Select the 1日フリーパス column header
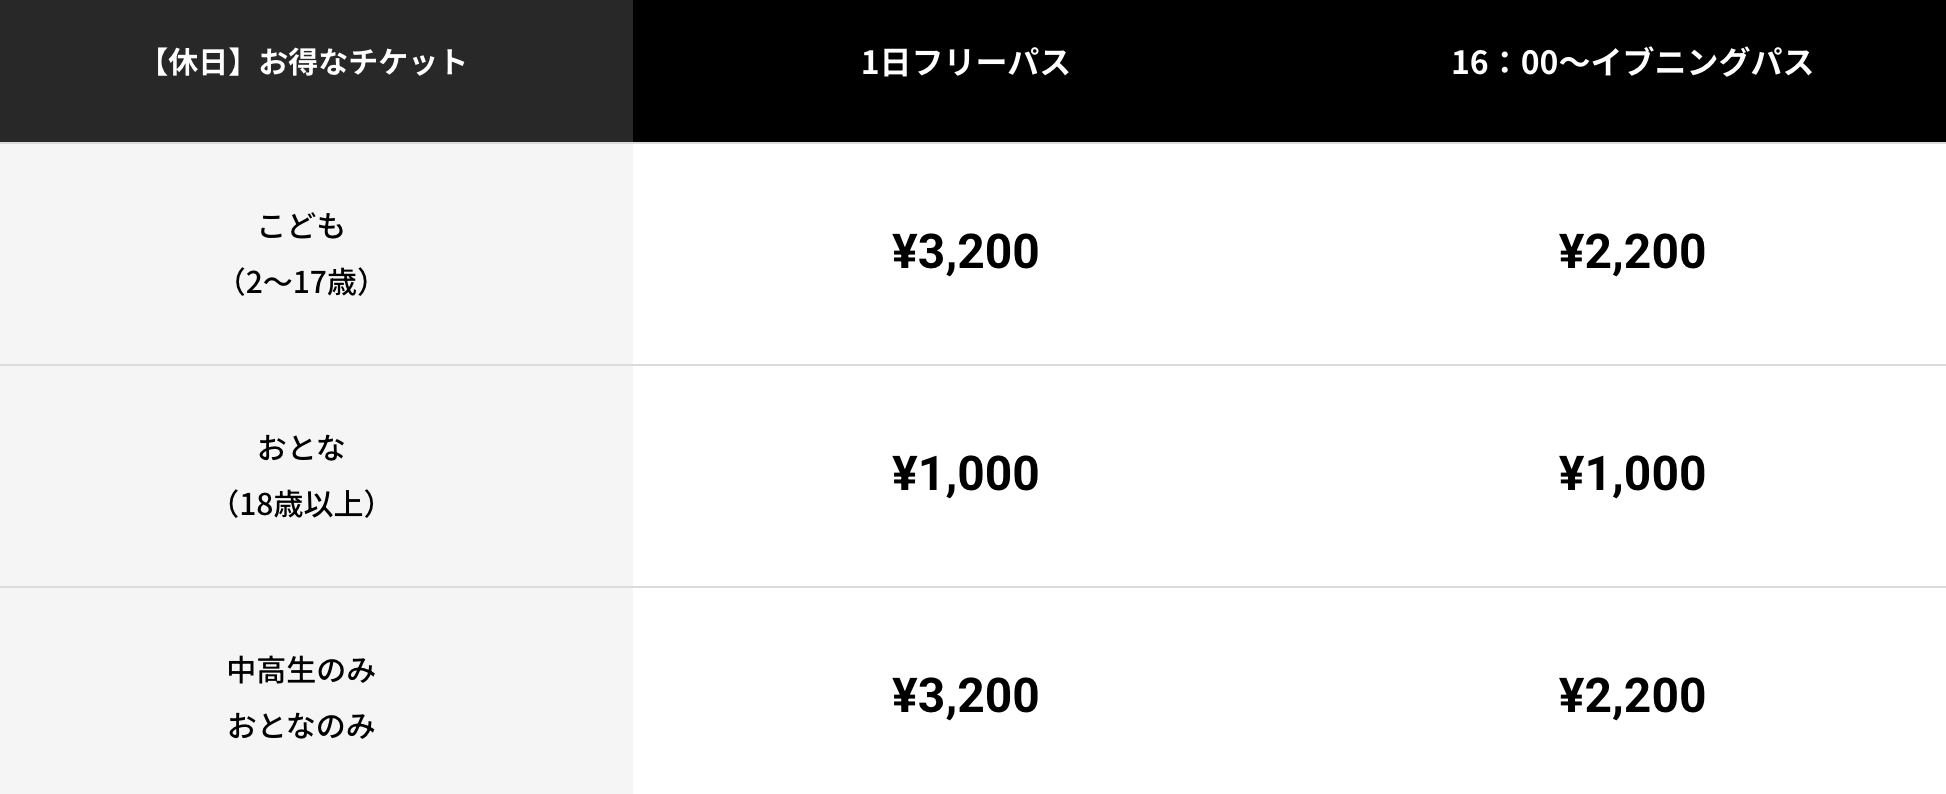Screen dimensions: 1946x794 click(x=965, y=62)
